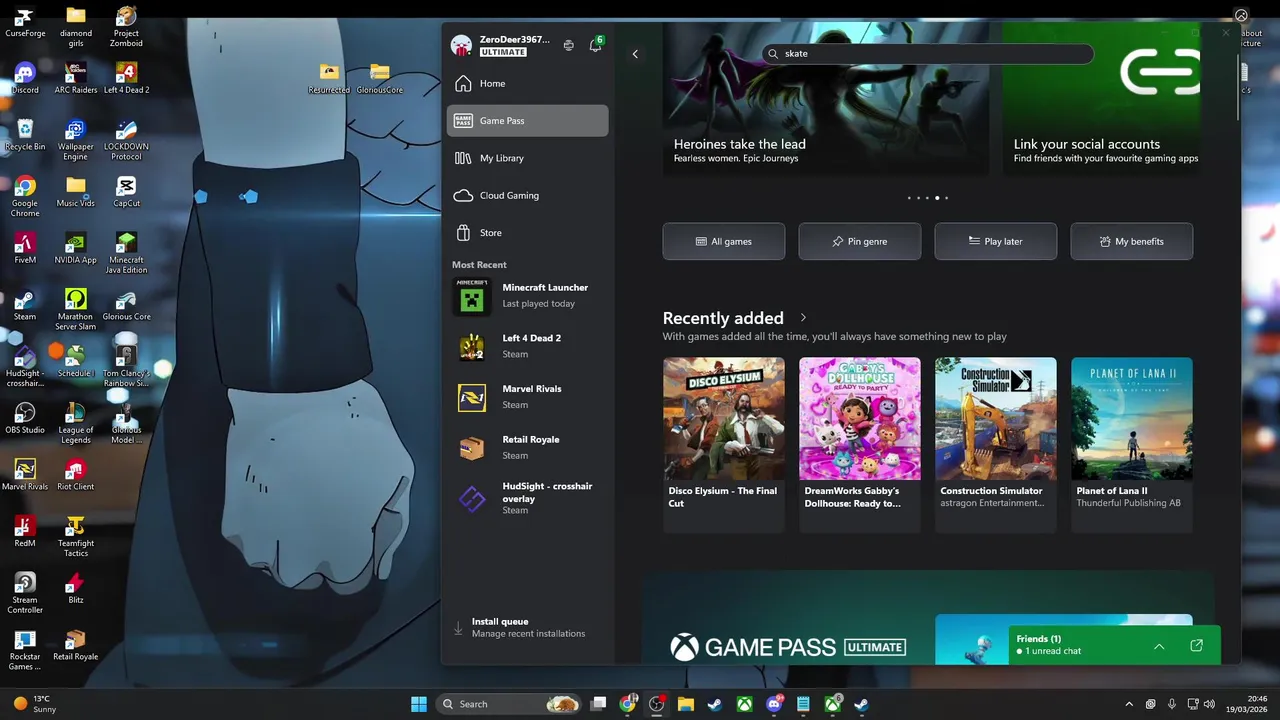Open Planet of Lana II card
This screenshot has width=1280, height=720.
click(x=1132, y=445)
